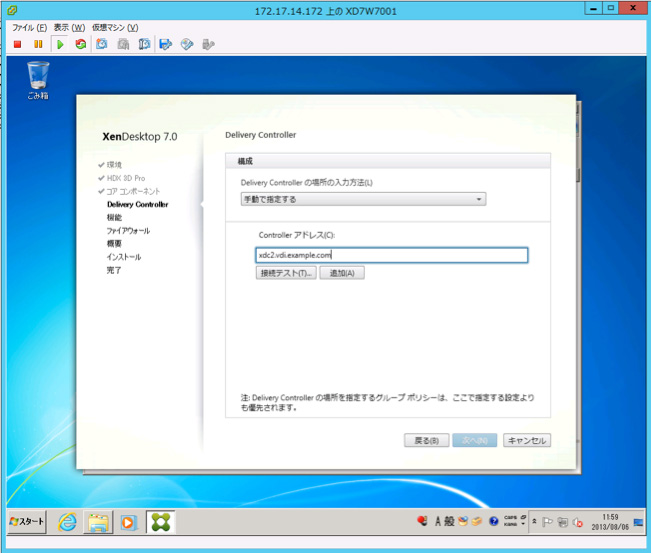Click the IME pad icon in language bar
Screen dimensions: 652x554
tap(463, 521)
